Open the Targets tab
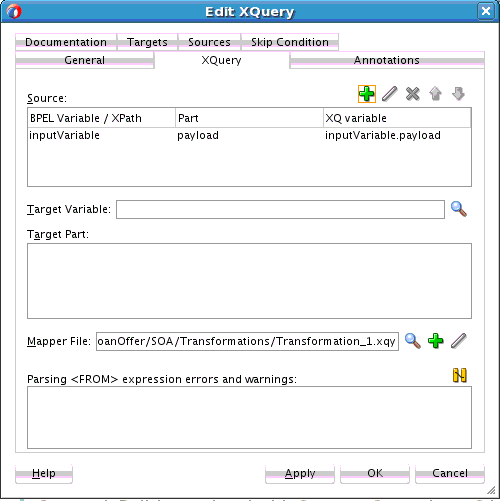 point(147,42)
